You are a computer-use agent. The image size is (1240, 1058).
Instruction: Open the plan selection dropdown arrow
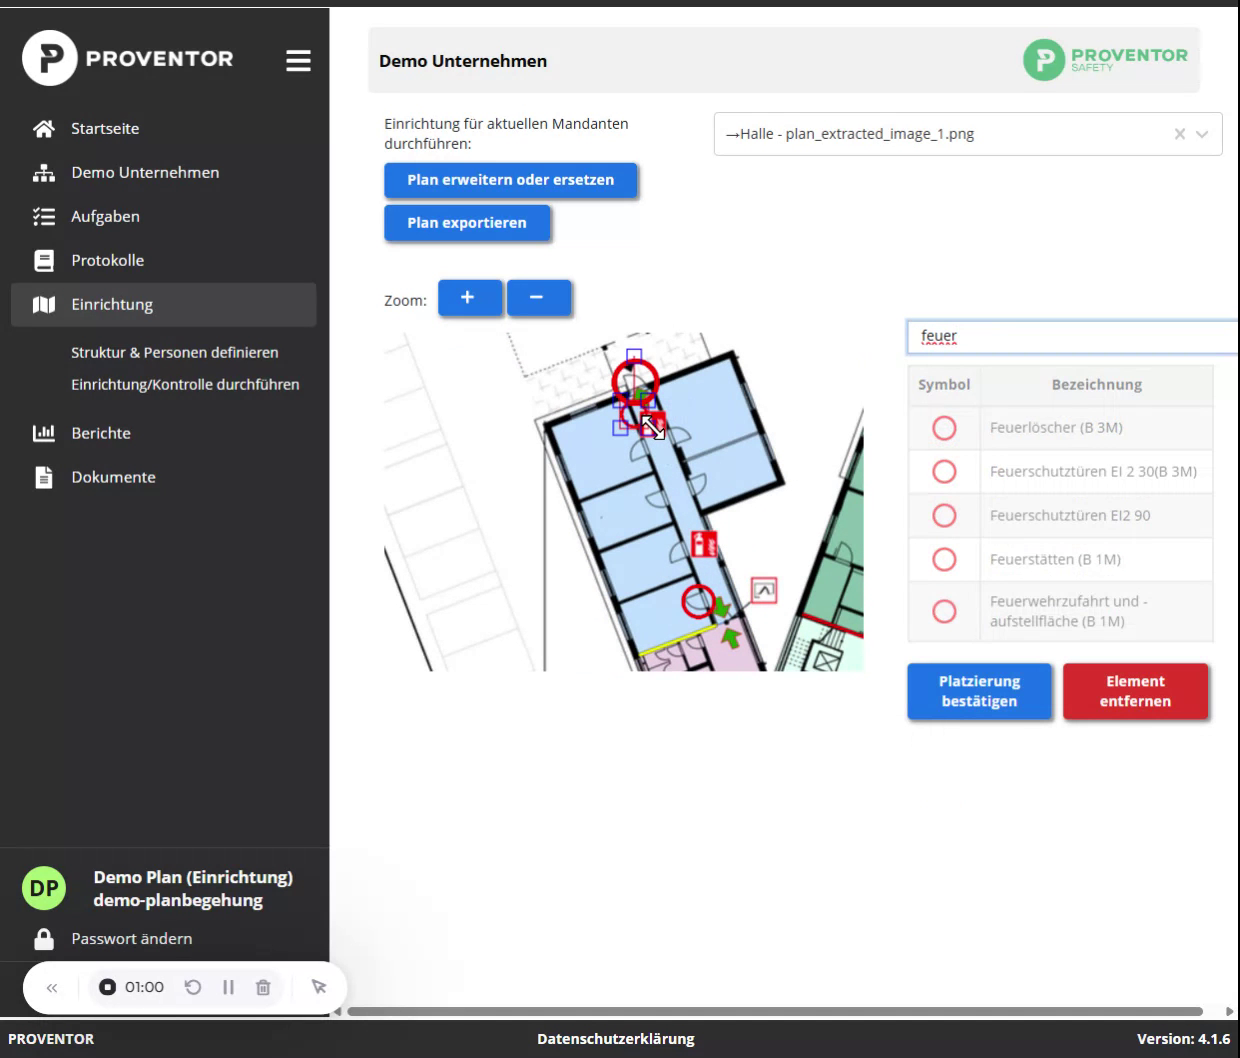point(1202,134)
